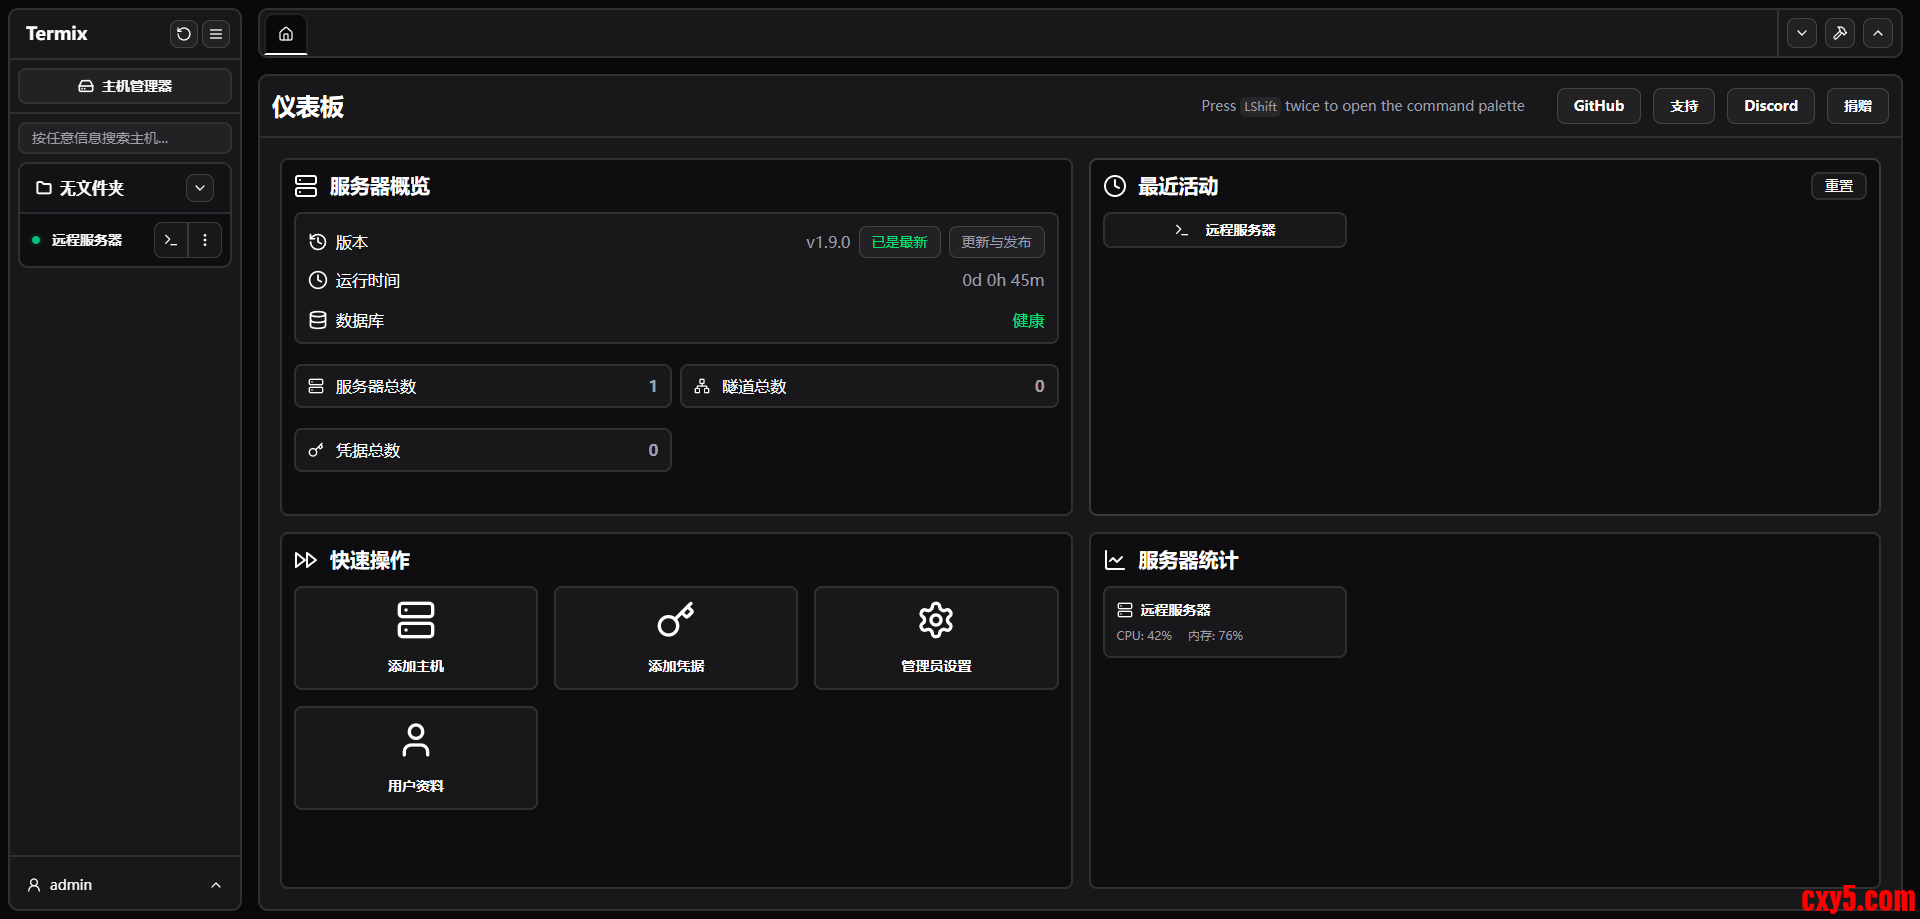Open the 主机管理器 host manager

point(125,86)
